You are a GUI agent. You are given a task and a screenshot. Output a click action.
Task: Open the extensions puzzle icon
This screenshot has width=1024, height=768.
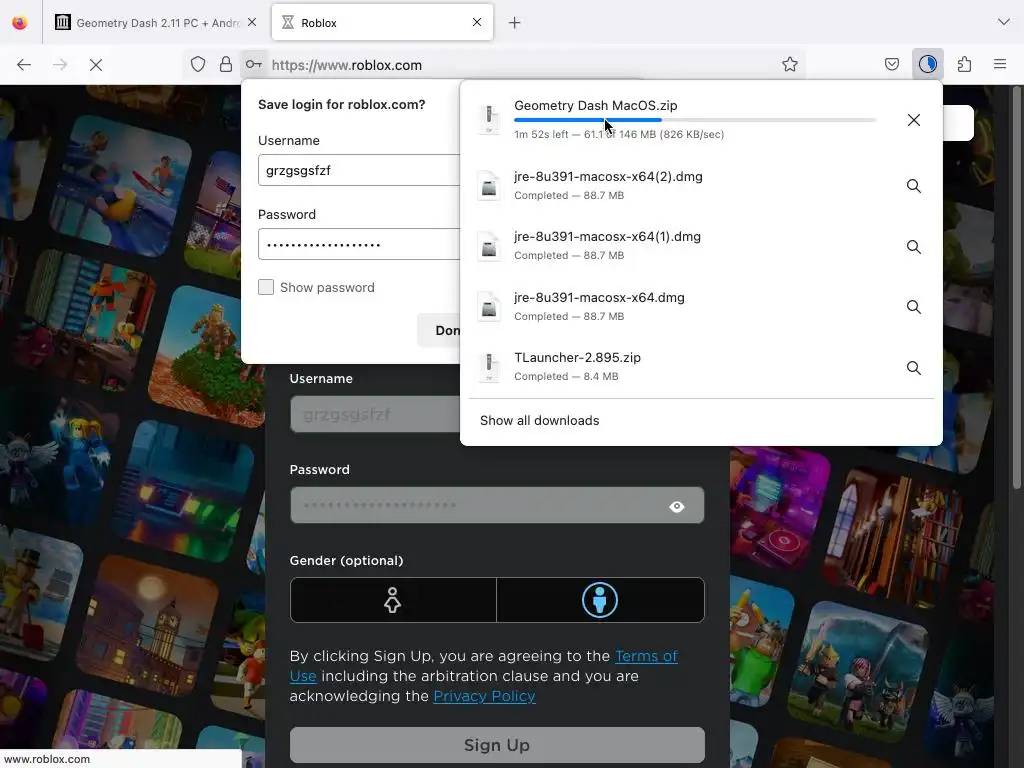point(965,64)
